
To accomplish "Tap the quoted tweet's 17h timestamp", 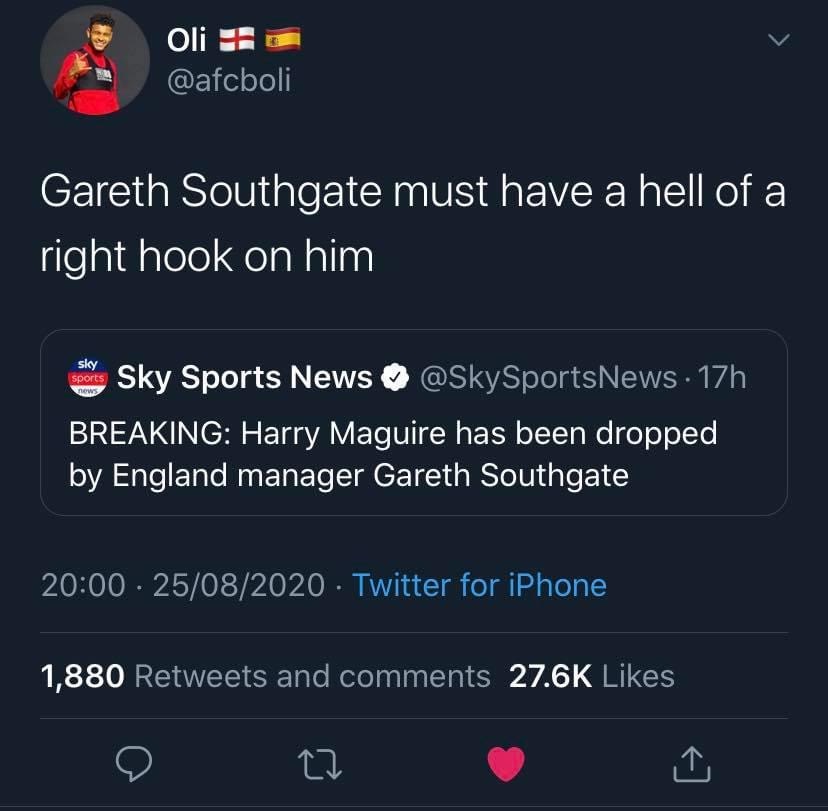I will click(722, 378).
